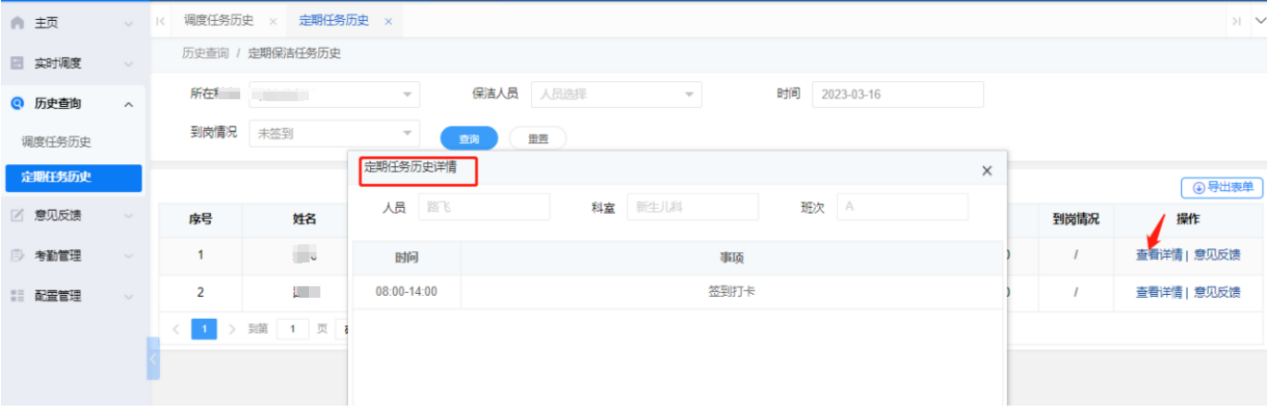Close the 调度任务历史 tab with its x

pyautogui.click(x=273, y=21)
